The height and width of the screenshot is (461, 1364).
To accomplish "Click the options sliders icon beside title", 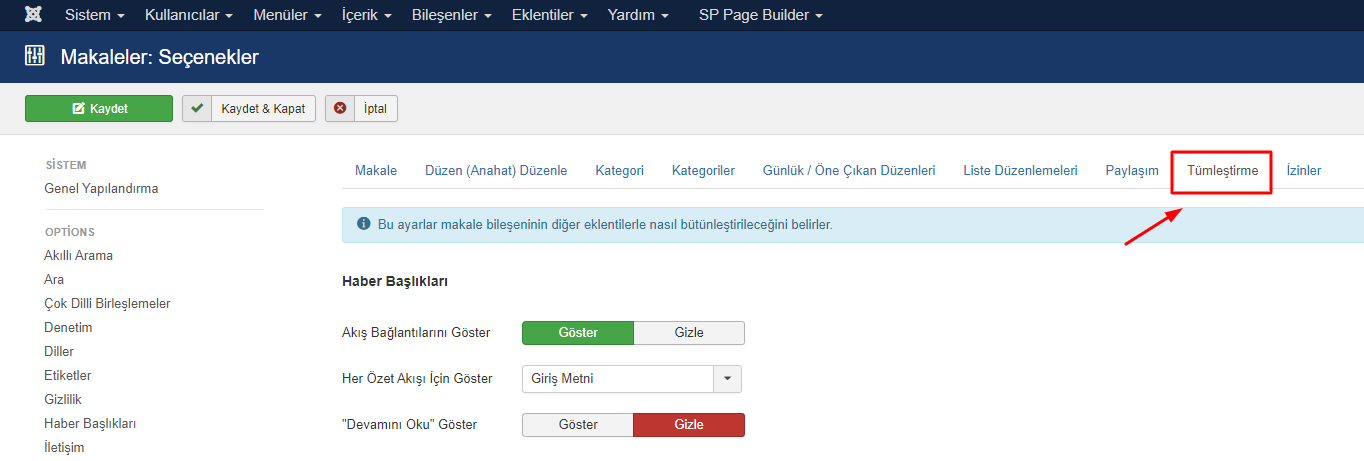I will 35,57.
